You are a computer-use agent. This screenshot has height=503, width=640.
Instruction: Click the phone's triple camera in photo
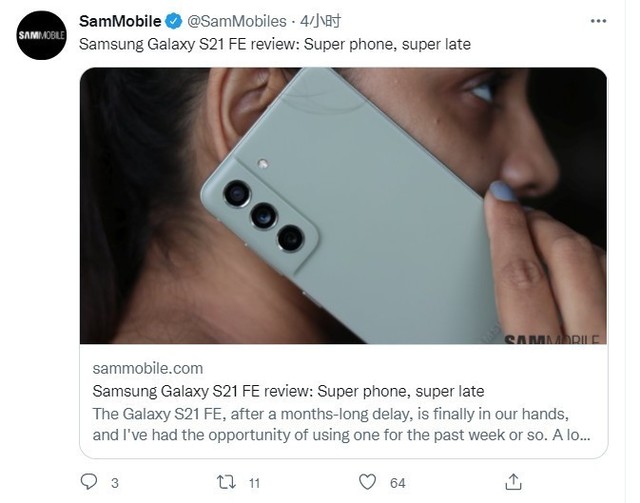tap(263, 214)
